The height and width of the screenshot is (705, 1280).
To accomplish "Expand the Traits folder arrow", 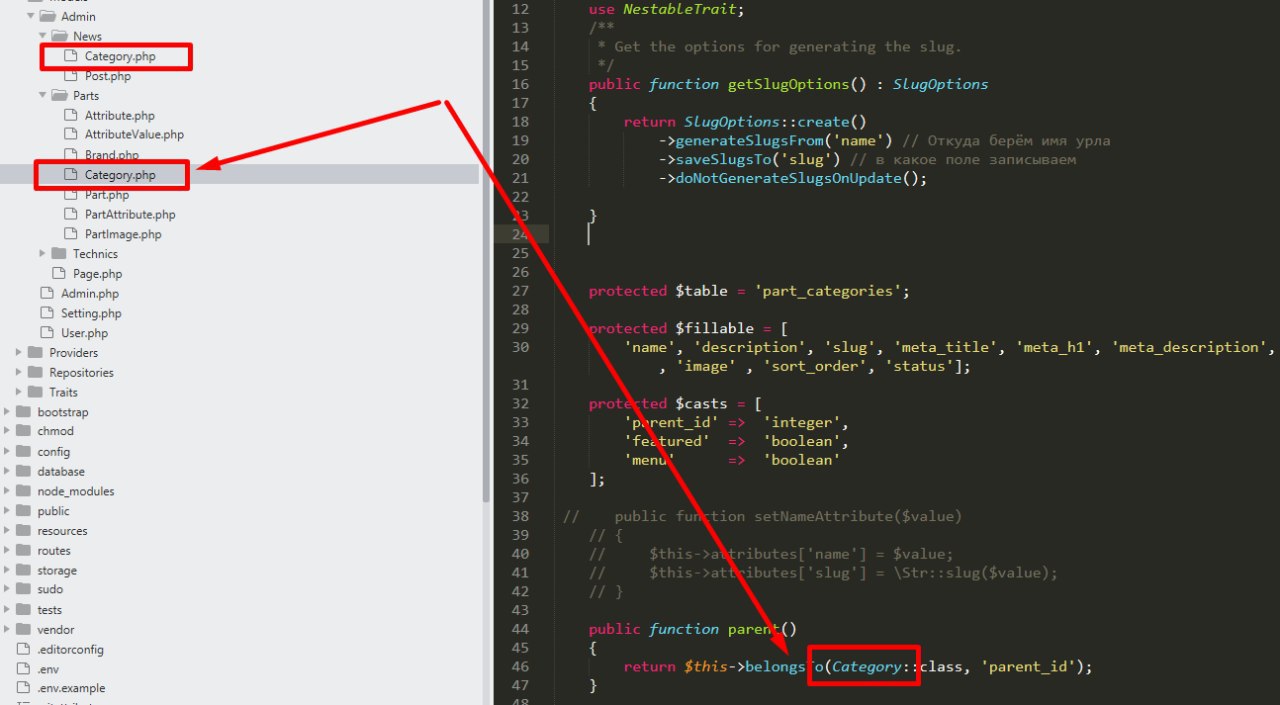I will click(19, 392).
